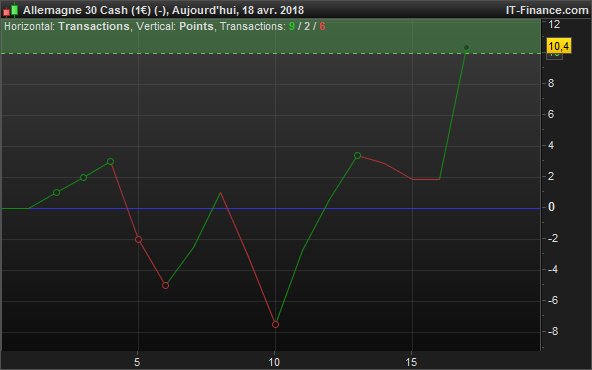Click the date 'Aujourd'hui, 18 avr. 2018'
This screenshot has width=592, height=370.
pyautogui.click(x=238, y=10)
